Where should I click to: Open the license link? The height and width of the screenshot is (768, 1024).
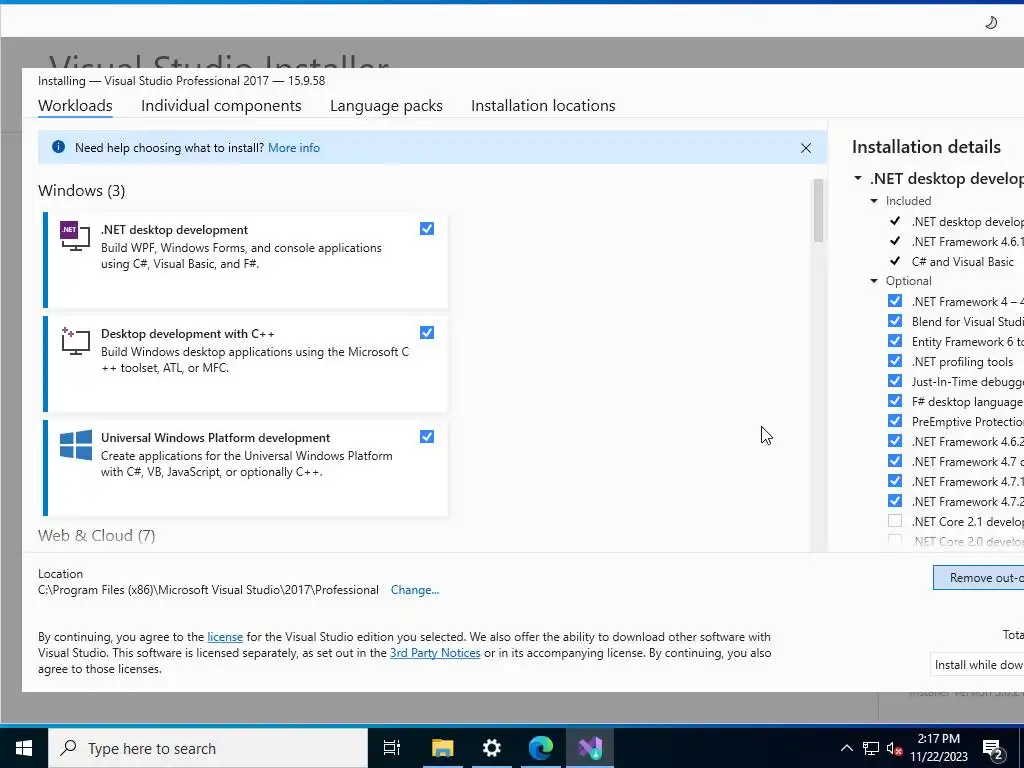(x=225, y=637)
